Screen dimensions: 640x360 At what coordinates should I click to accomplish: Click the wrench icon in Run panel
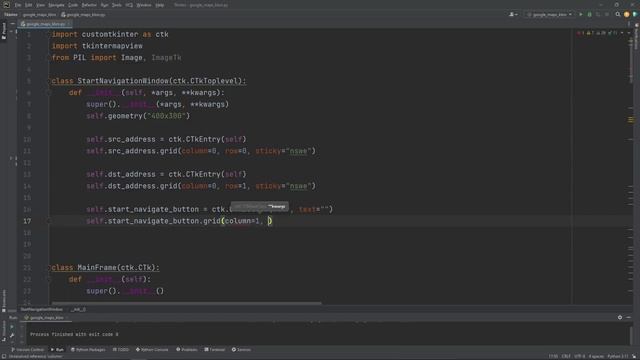coord(12,335)
